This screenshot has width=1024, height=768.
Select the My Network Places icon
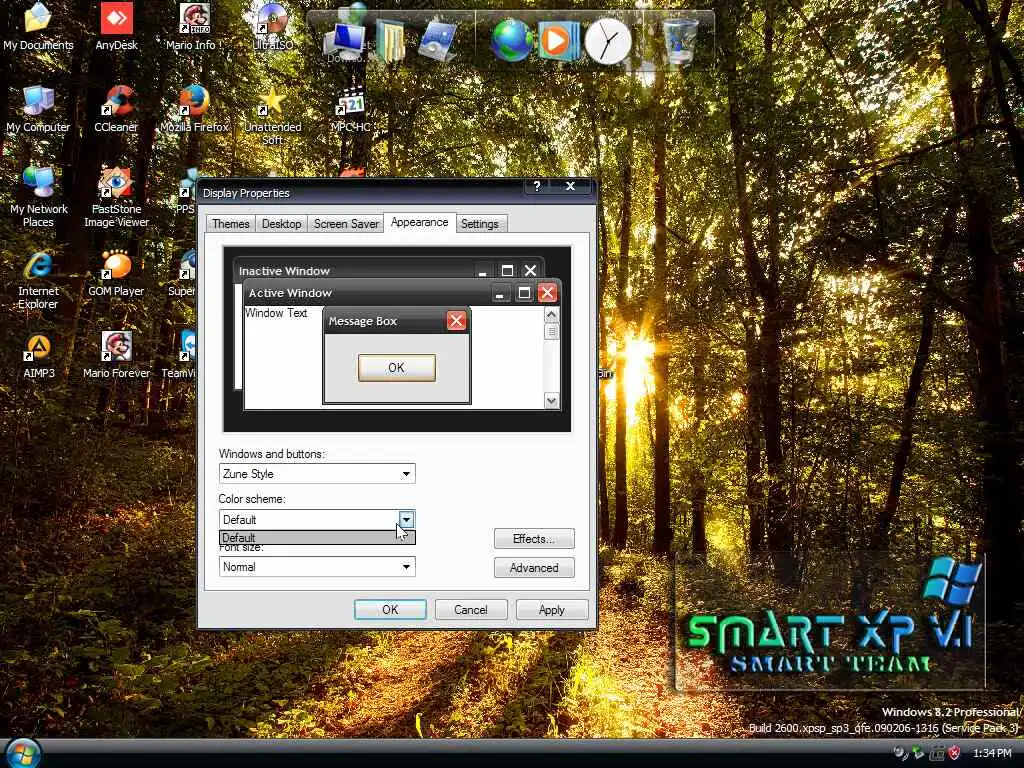point(38,196)
